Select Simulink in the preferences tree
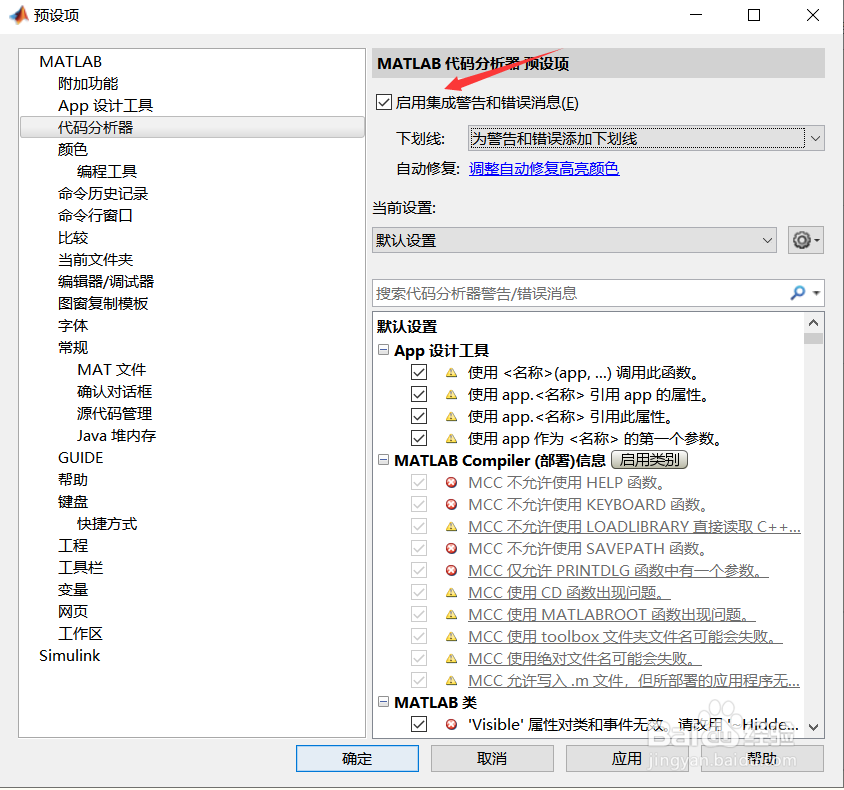Screen dimensions: 844x790 [69, 655]
